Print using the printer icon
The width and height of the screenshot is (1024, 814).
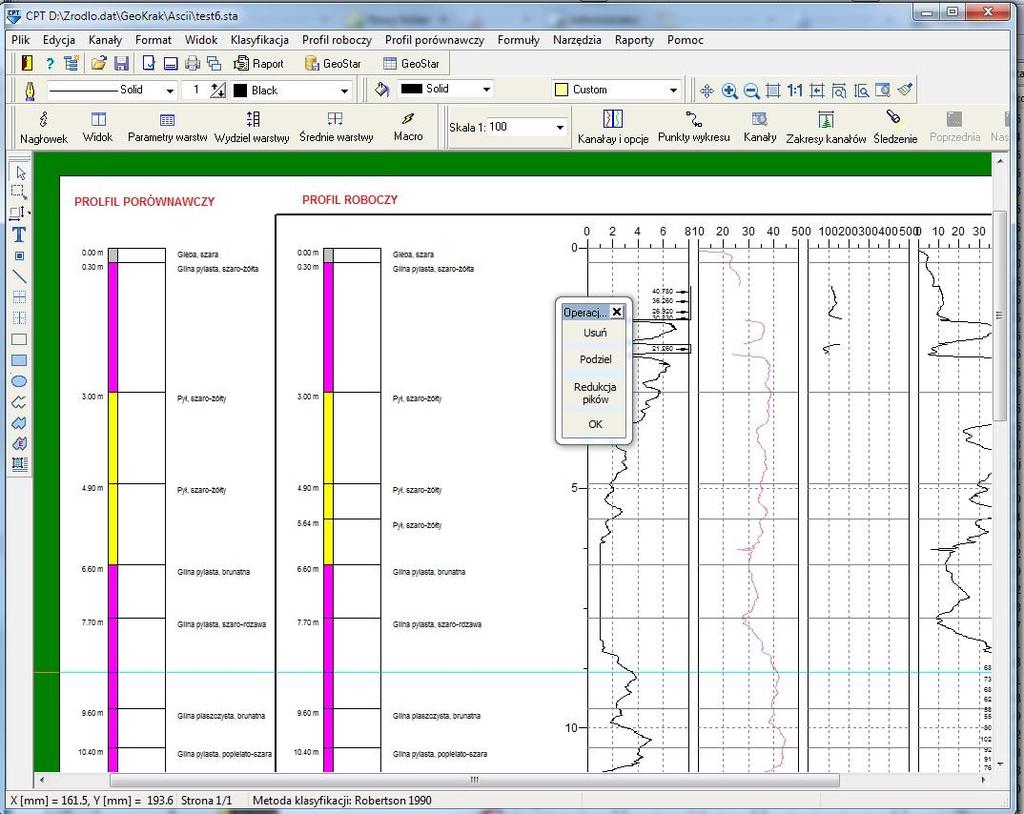pyautogui.click(x=192, y=63)
